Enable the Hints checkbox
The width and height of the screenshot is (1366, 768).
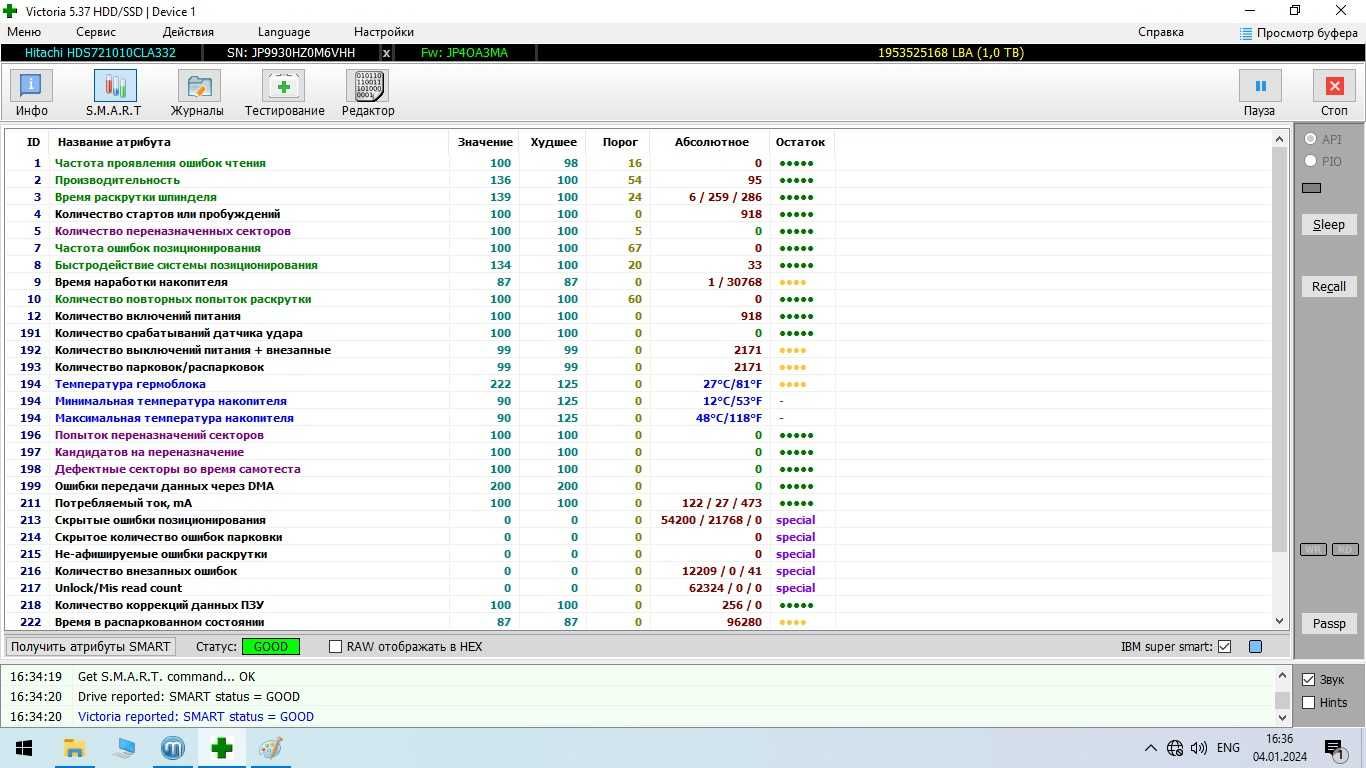pos(1308,702)
